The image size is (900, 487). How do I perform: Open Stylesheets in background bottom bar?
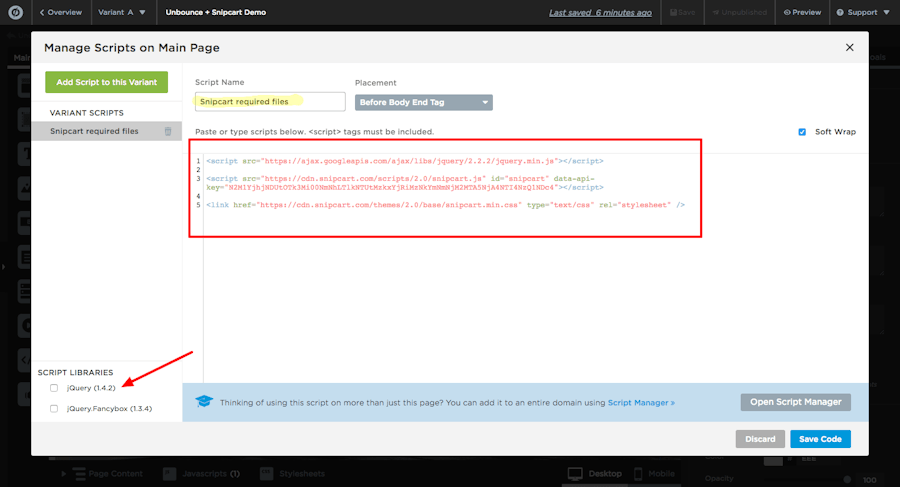[292, 474]
